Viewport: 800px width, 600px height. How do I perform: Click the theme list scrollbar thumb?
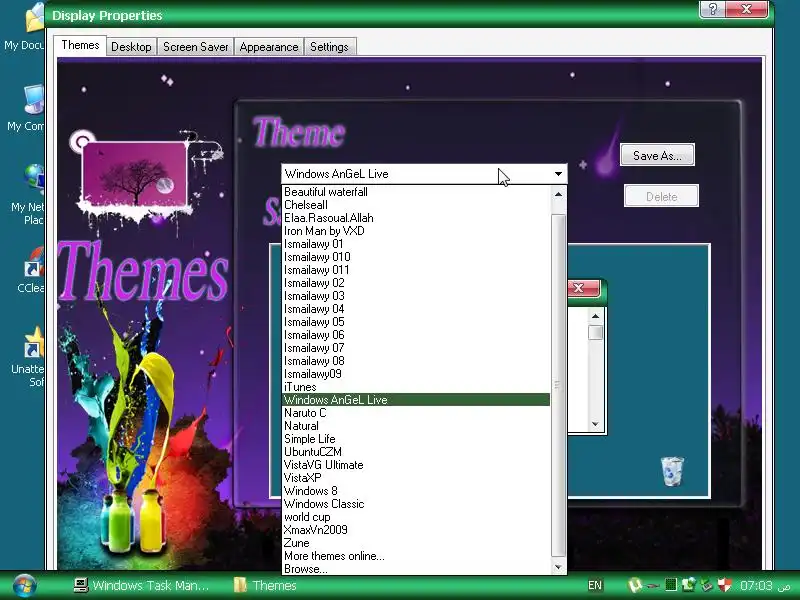[x=558, y=385]
